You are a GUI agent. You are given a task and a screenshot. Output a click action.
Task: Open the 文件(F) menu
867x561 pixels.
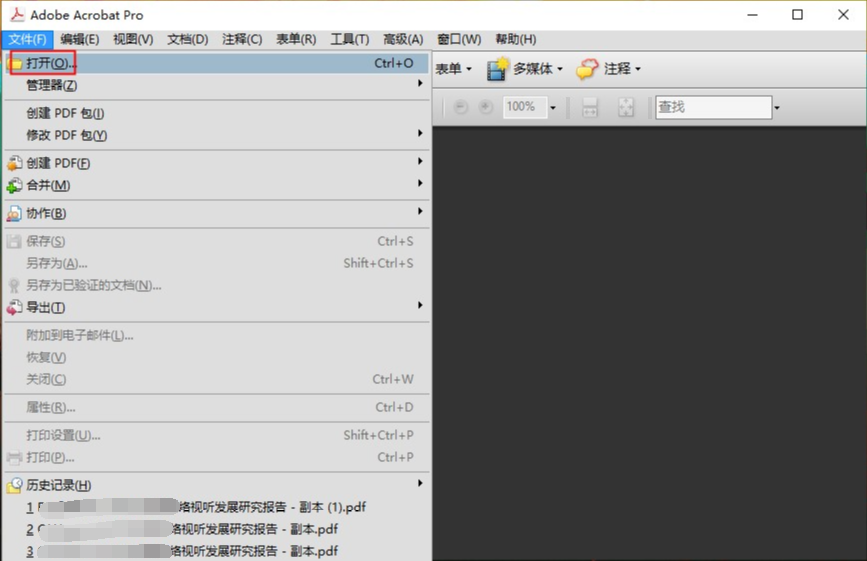pos(27,39)
